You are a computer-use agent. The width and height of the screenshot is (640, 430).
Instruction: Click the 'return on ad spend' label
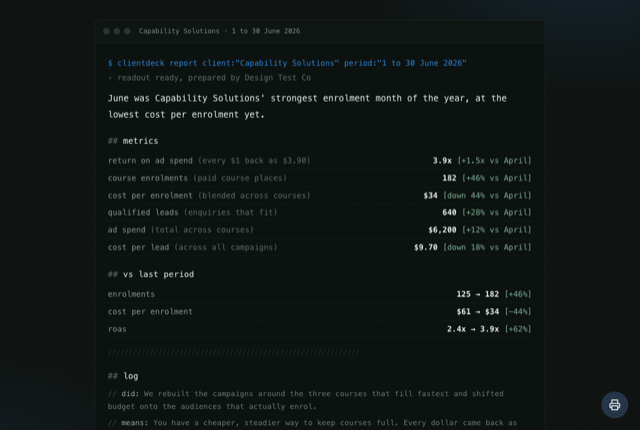click(x=150, y=161)
